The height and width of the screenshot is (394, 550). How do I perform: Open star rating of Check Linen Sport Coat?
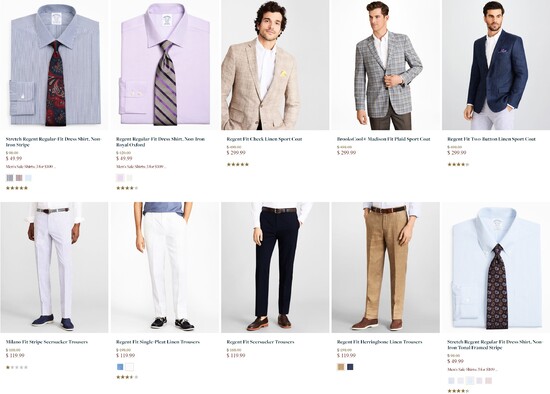(x=238, y=164)
